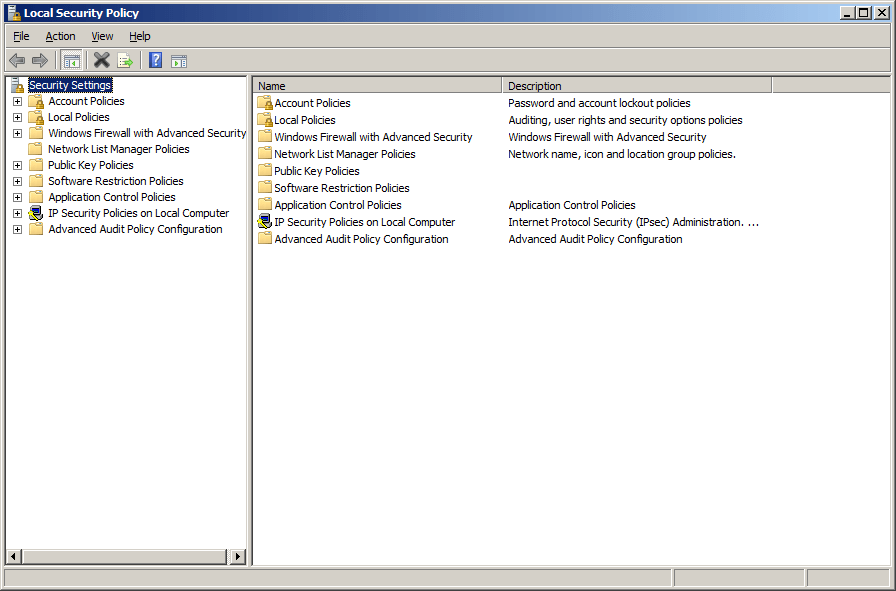This screenshot has width=896, height=591.
Task: Click Security Settings root node icon
Action: point(18,85)
